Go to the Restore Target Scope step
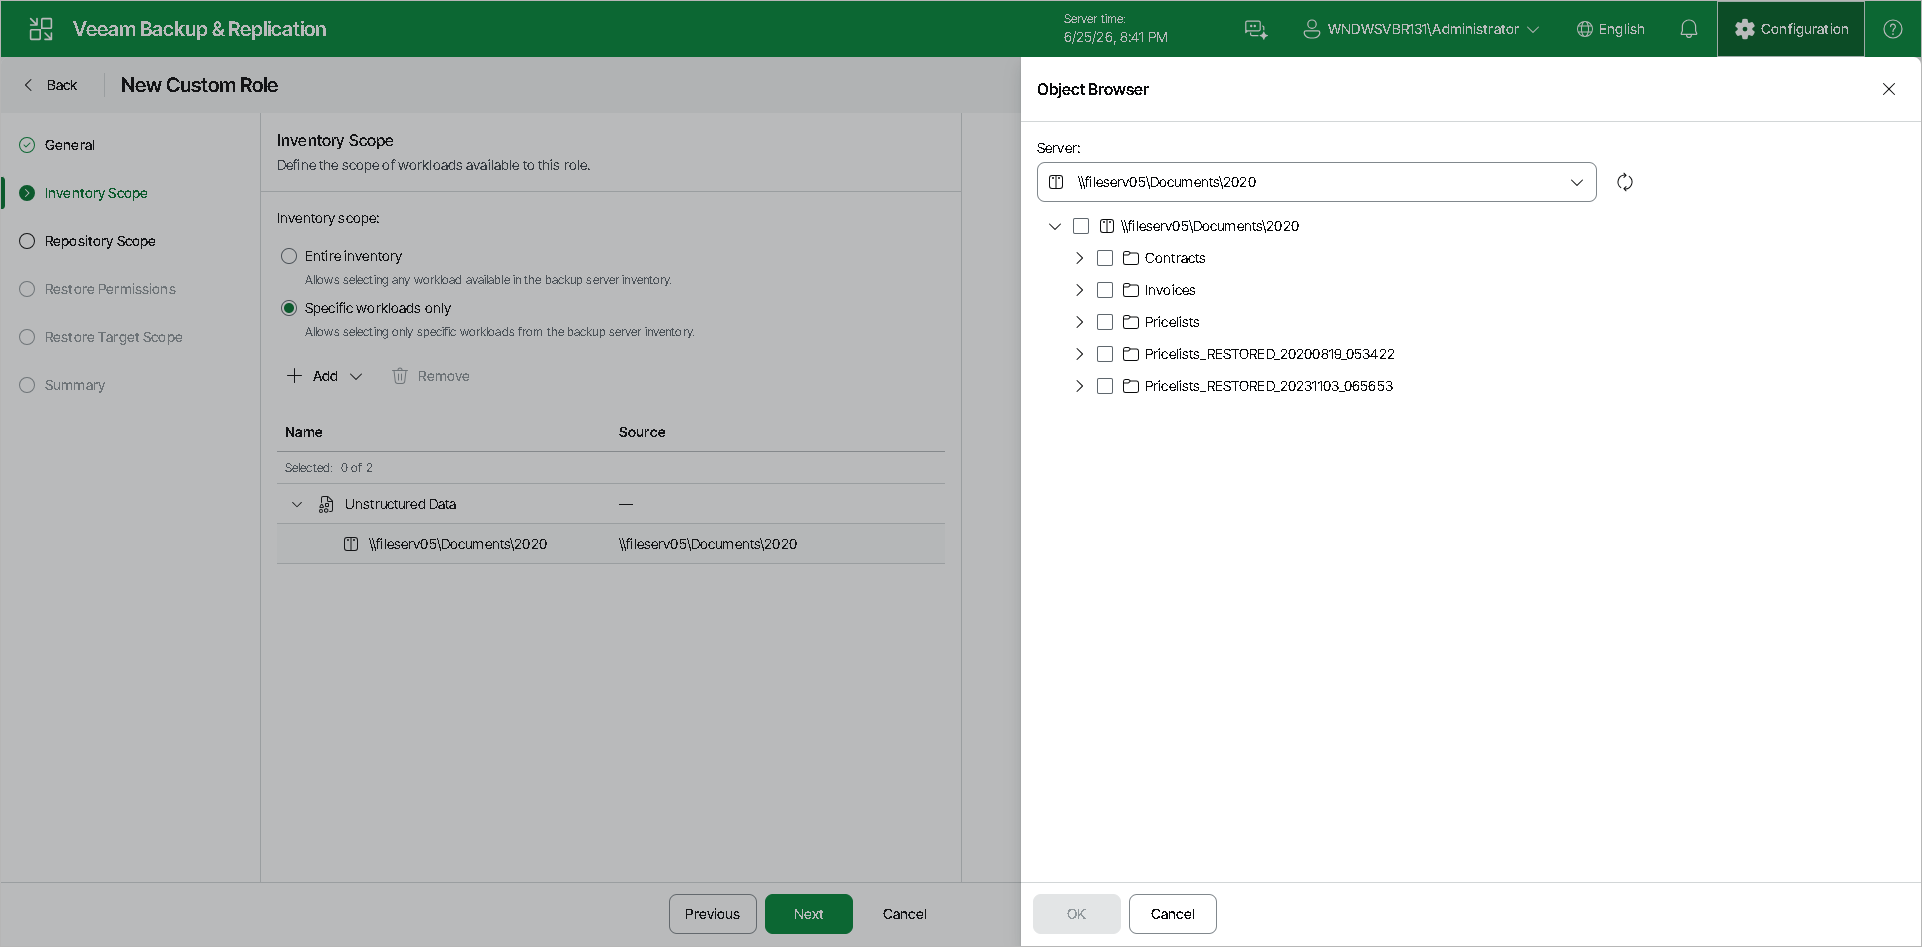1922x947 pixels. [x=113, y=337]
